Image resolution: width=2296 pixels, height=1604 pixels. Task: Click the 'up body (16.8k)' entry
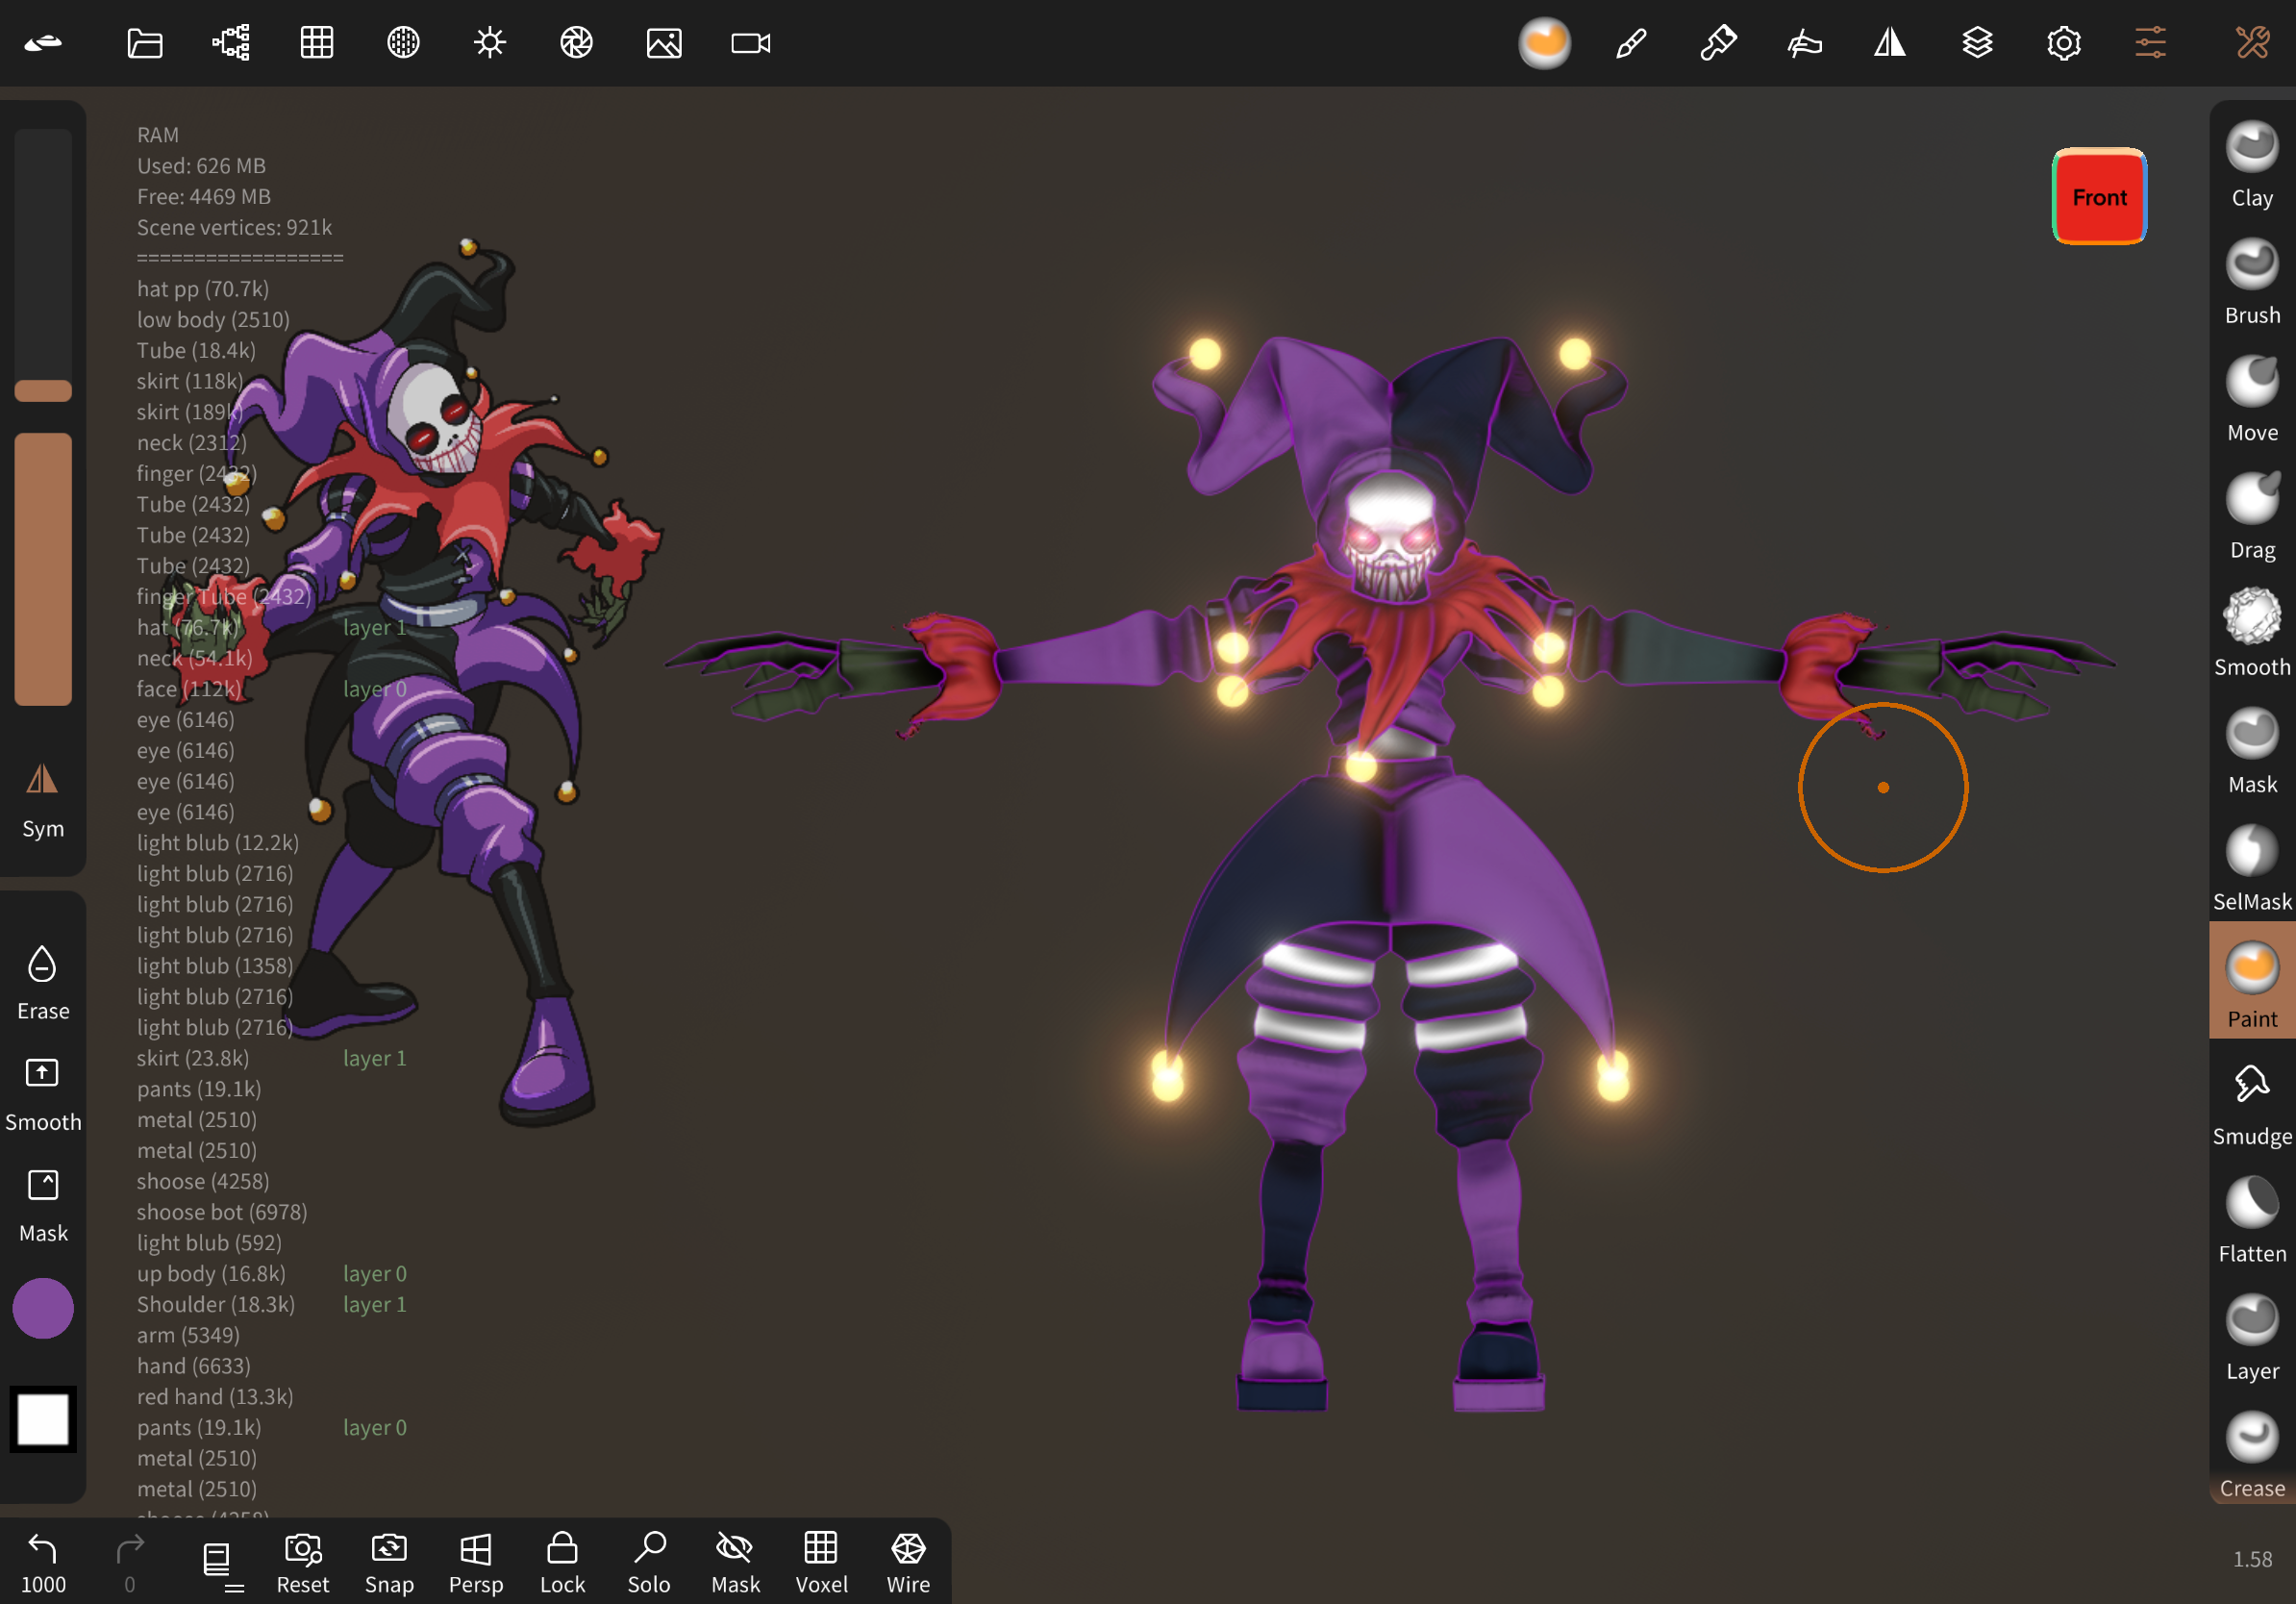click(x=211, y=1273)
